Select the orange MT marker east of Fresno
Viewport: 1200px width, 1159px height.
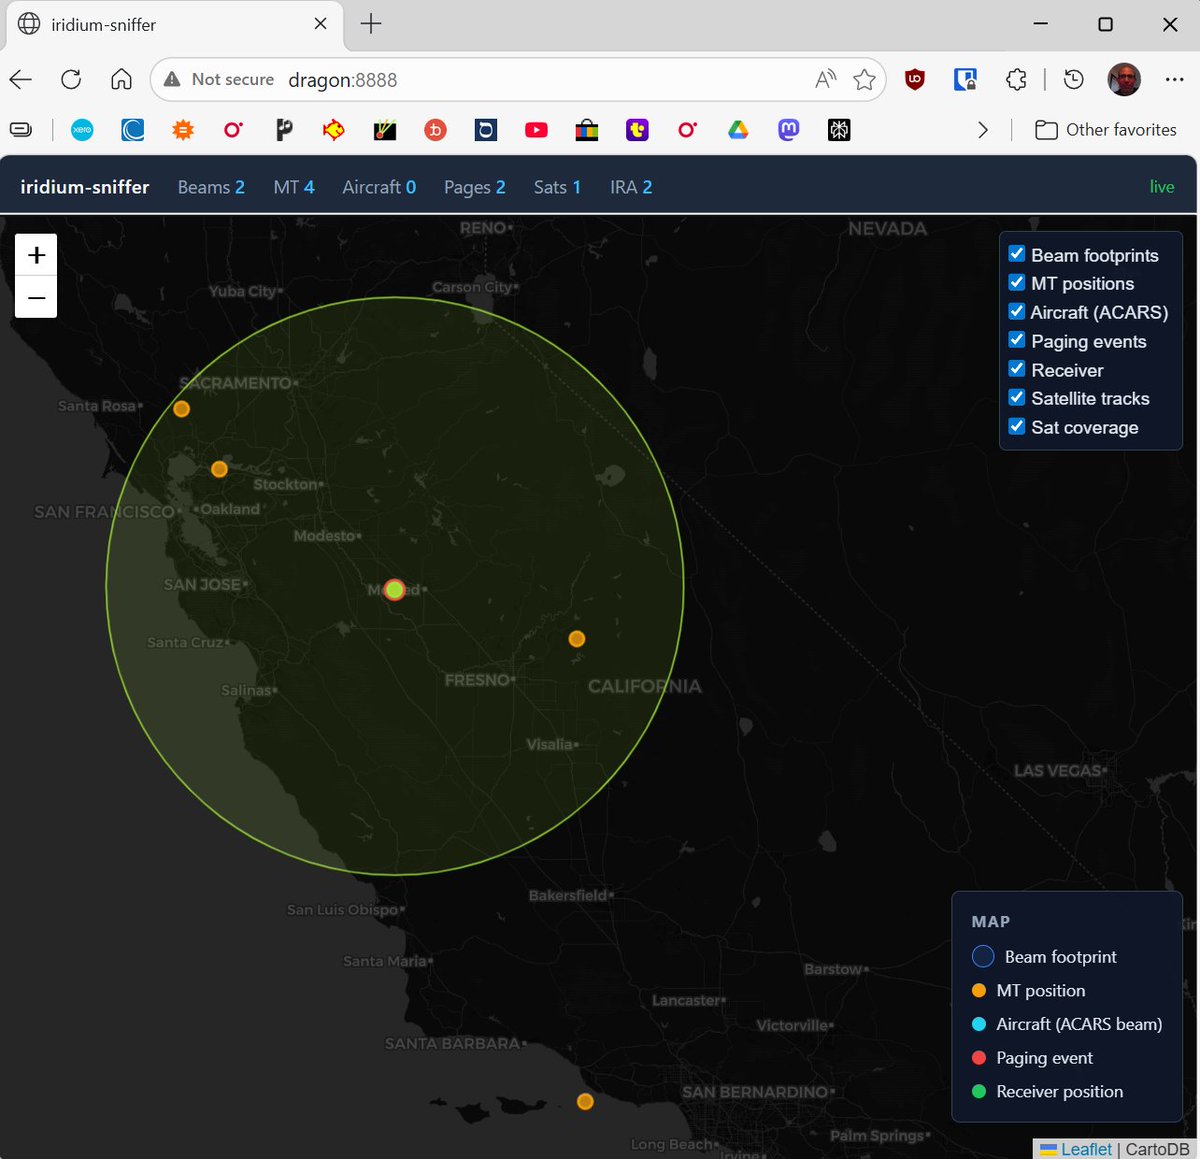pyautogui.click(x=576, y=639)
